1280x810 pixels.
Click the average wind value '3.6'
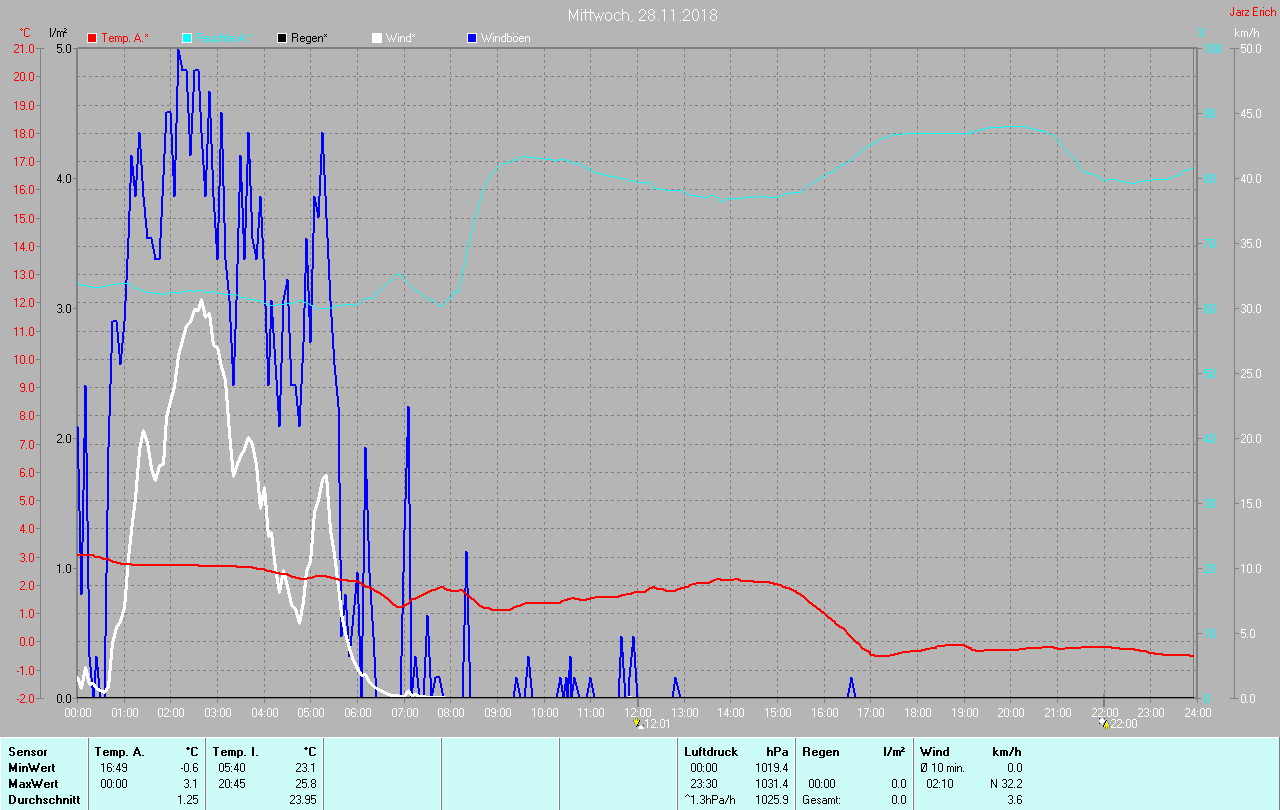pyautogui.click(x=1014, y=800)
